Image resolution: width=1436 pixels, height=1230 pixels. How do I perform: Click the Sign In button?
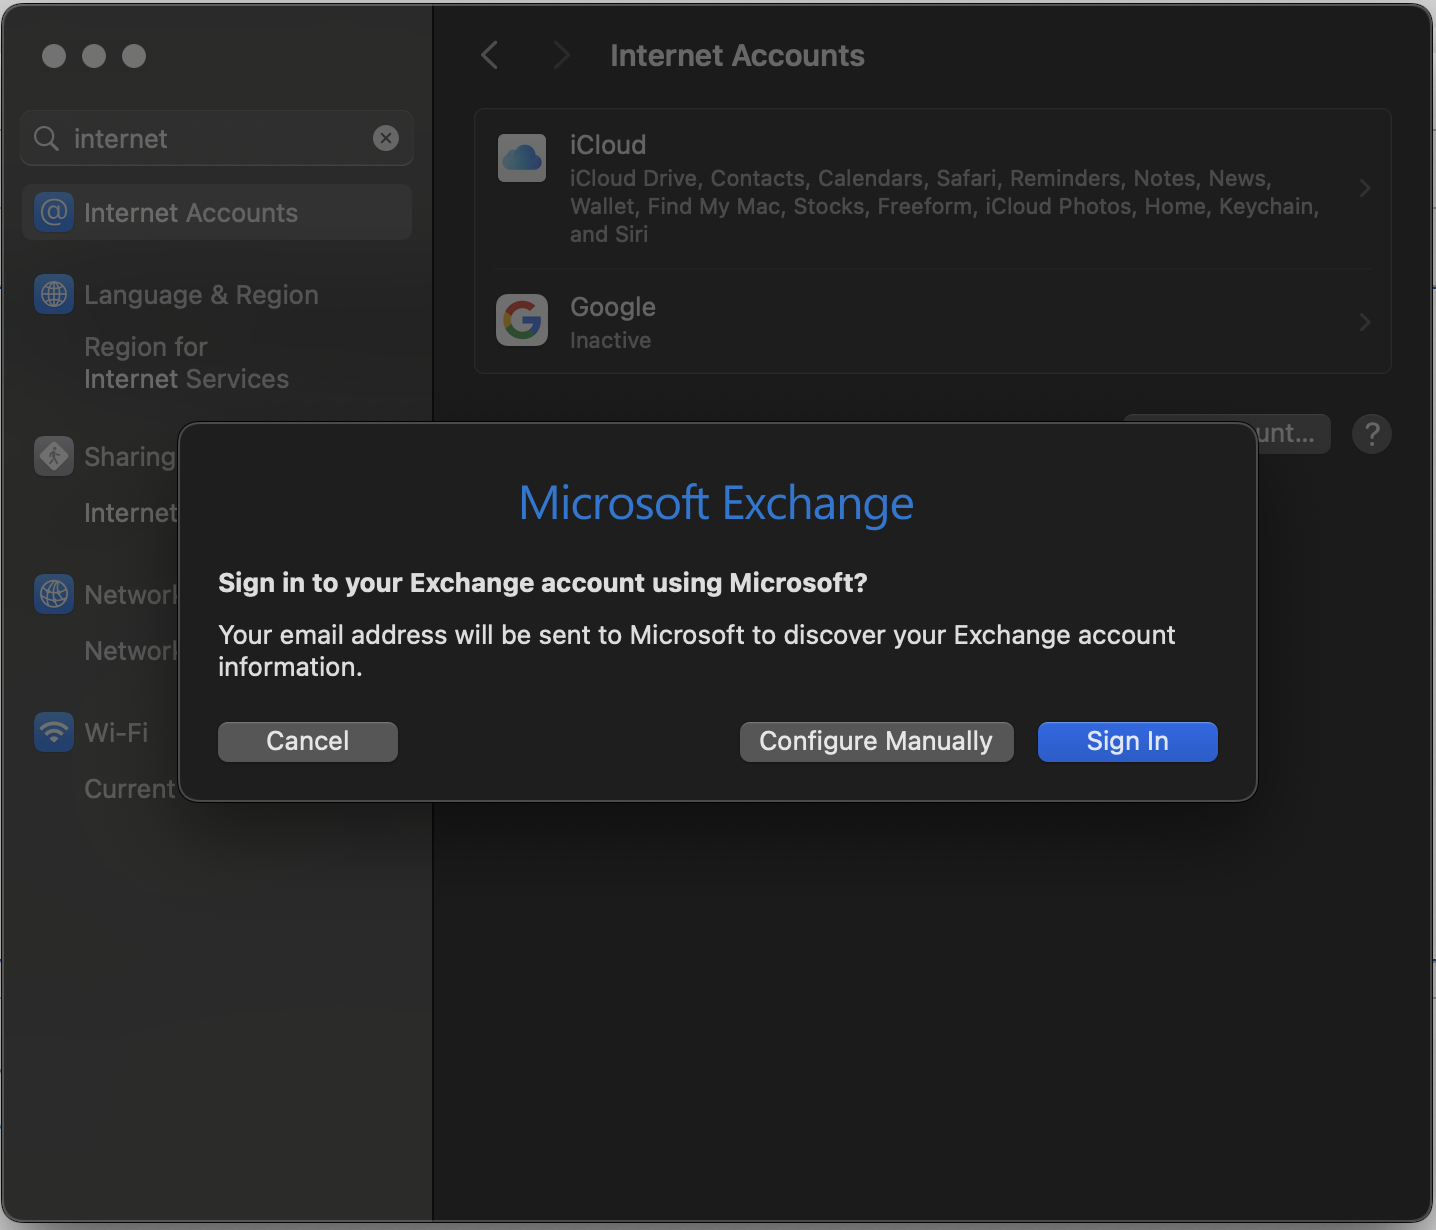pyautogui.click(x=1127, y=741)
